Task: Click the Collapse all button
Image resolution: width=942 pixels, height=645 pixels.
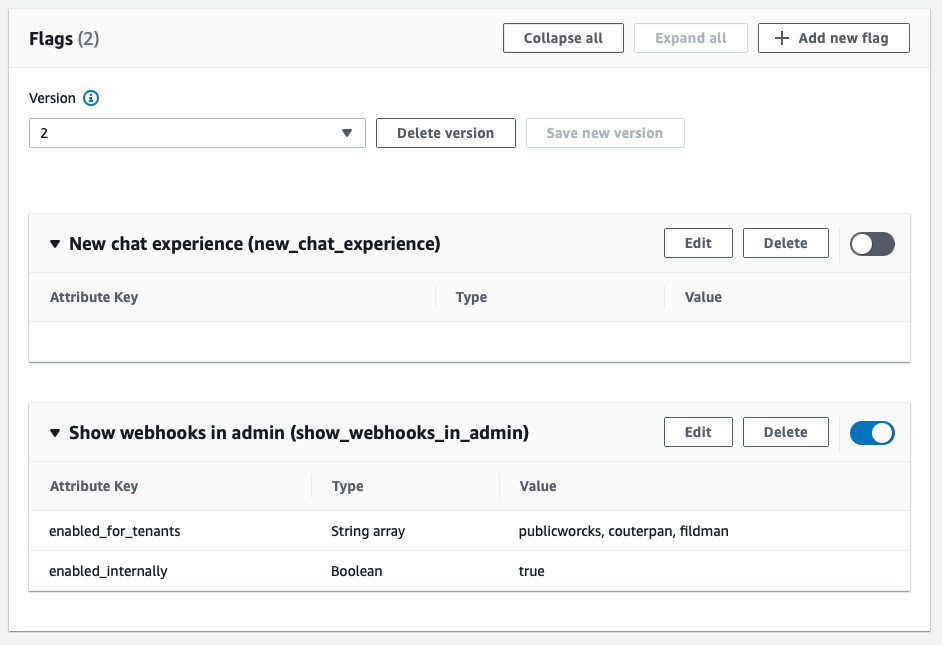Action: pos(563,38)
